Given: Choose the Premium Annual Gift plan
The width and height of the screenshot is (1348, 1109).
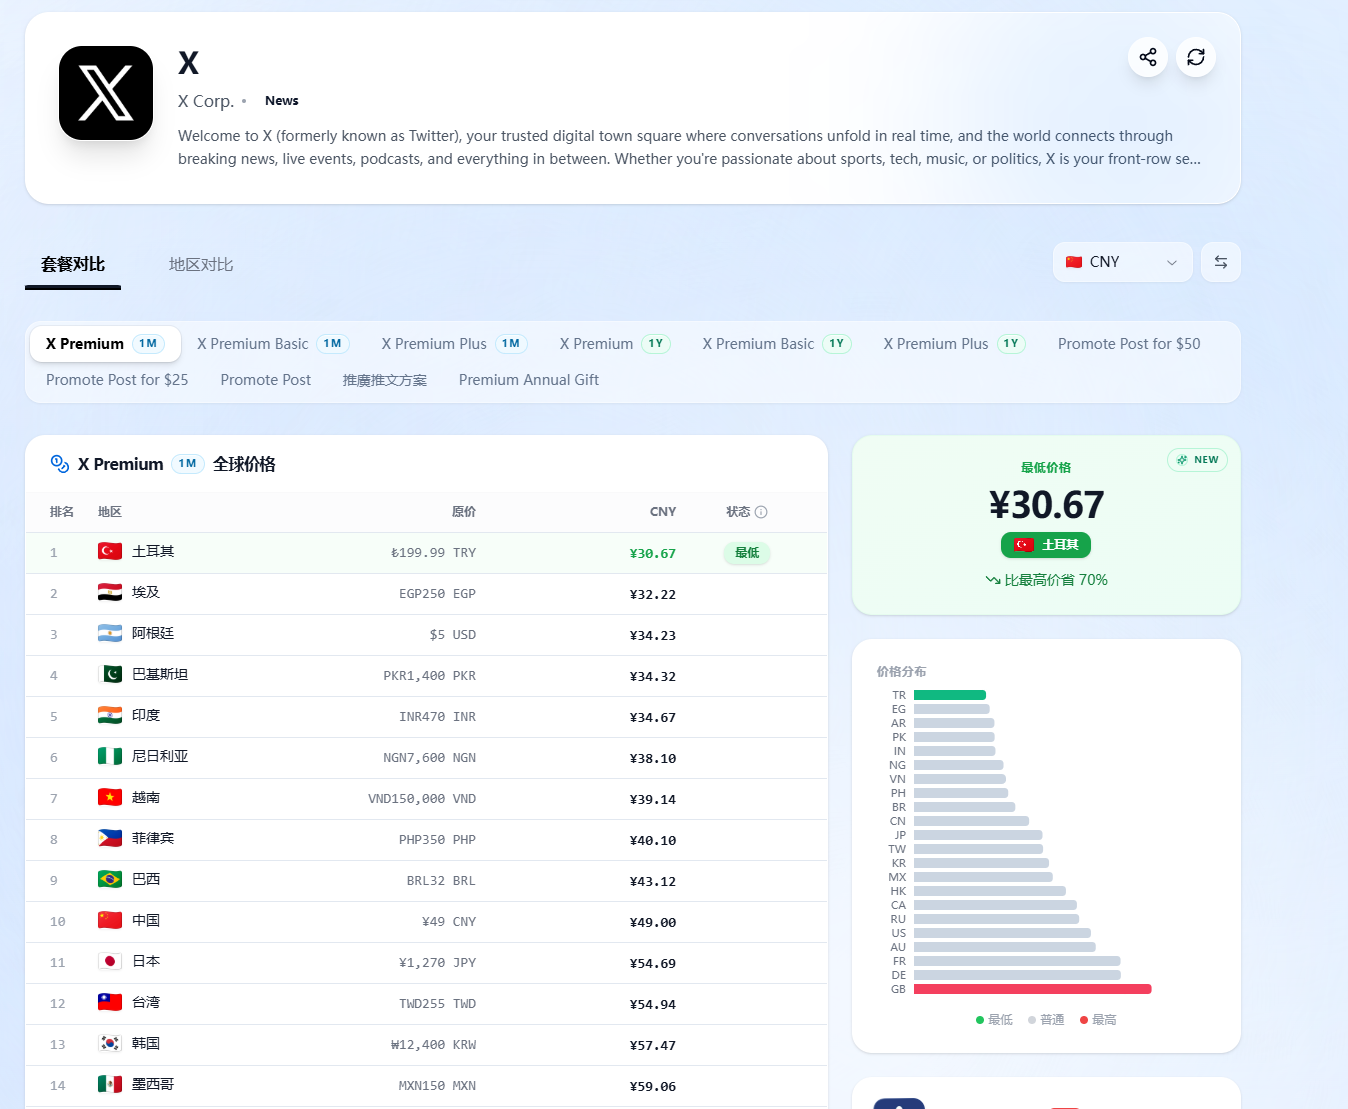Looking at the screenshot, I should coord(528,380).
